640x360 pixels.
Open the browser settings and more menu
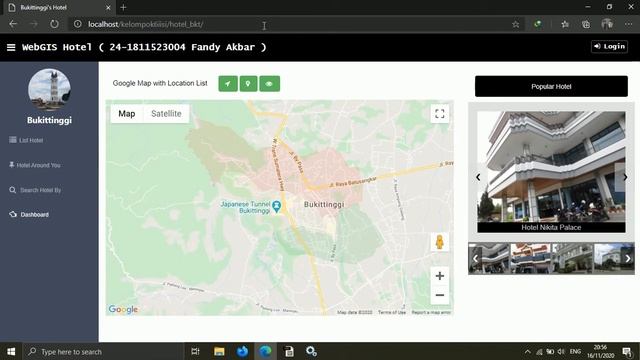pyautogui.click(x=628, y=24)
